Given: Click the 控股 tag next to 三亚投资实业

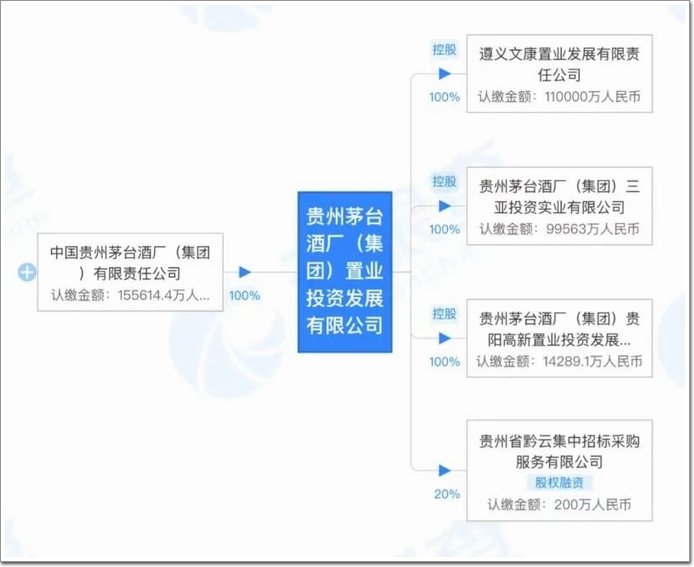Looking at the screenshot, I should [444, 182].
